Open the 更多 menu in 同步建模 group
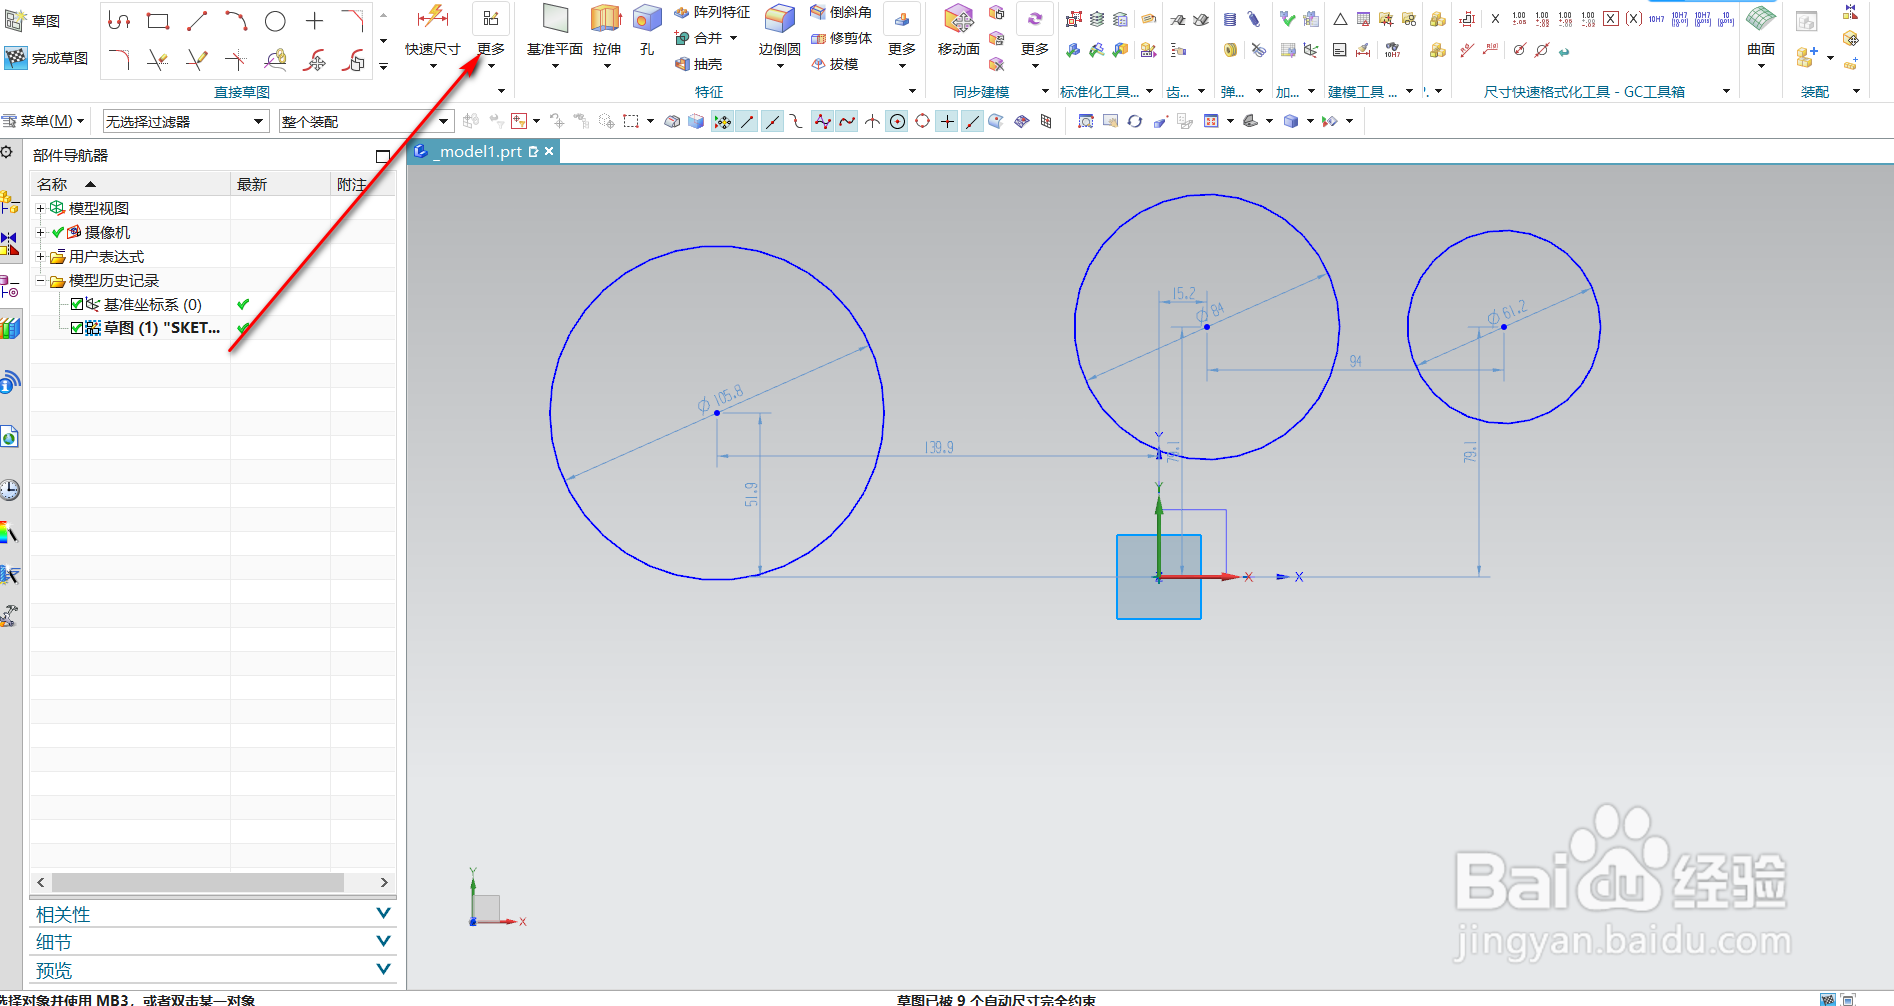Image resolution: width=1894 pixels, height=1006 pixels. 1035,38
